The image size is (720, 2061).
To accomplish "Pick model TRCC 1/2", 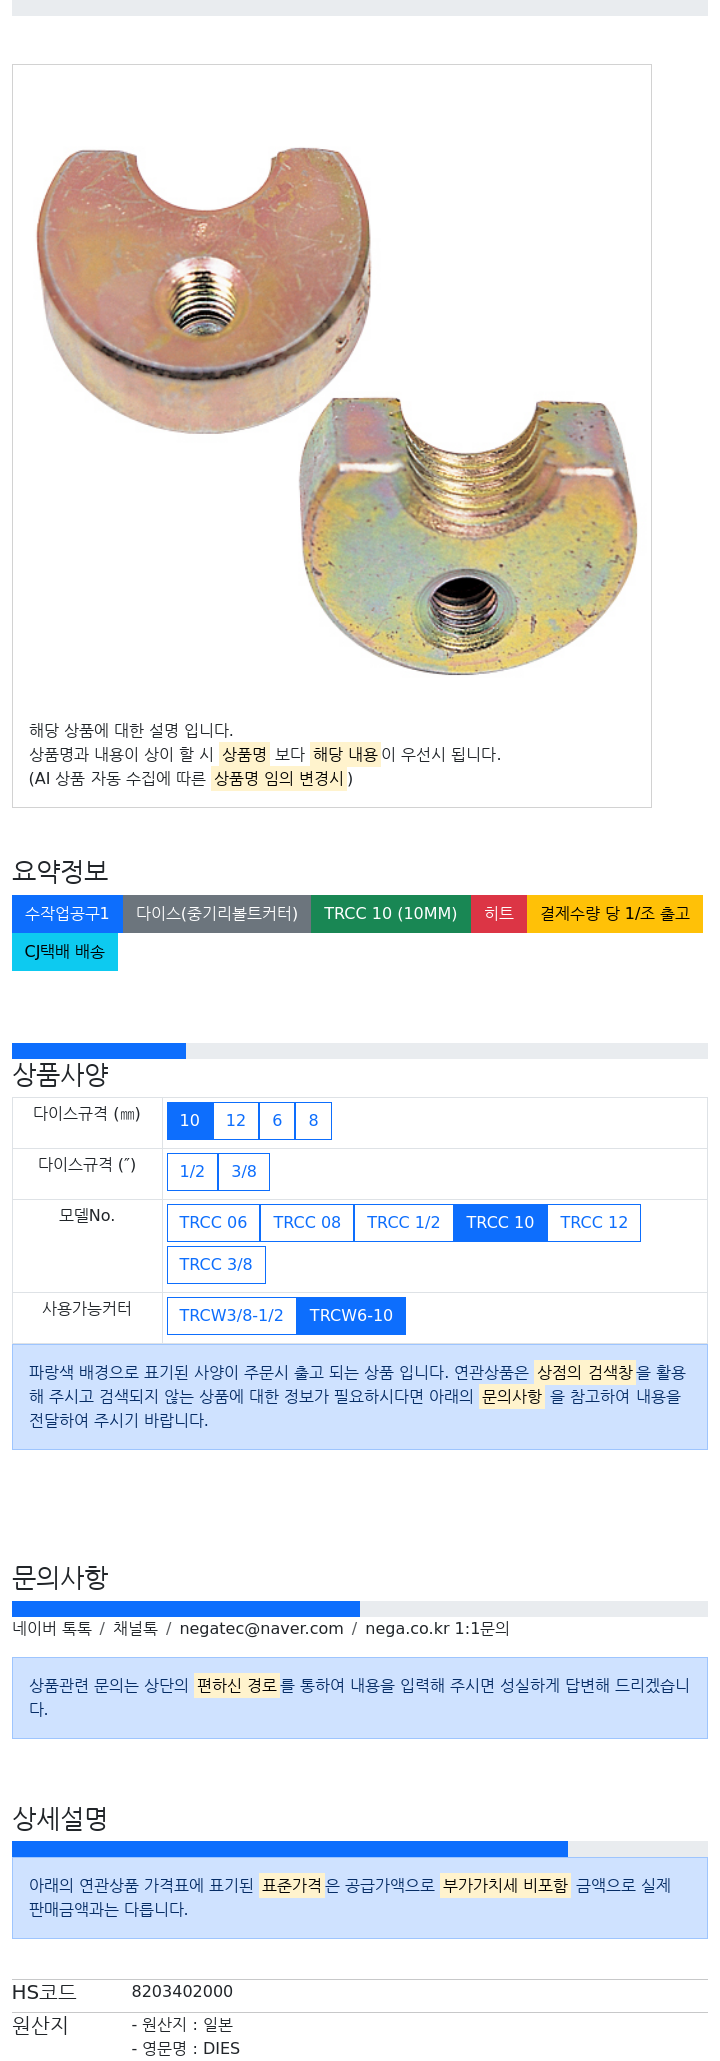I will click(404, 1223).
